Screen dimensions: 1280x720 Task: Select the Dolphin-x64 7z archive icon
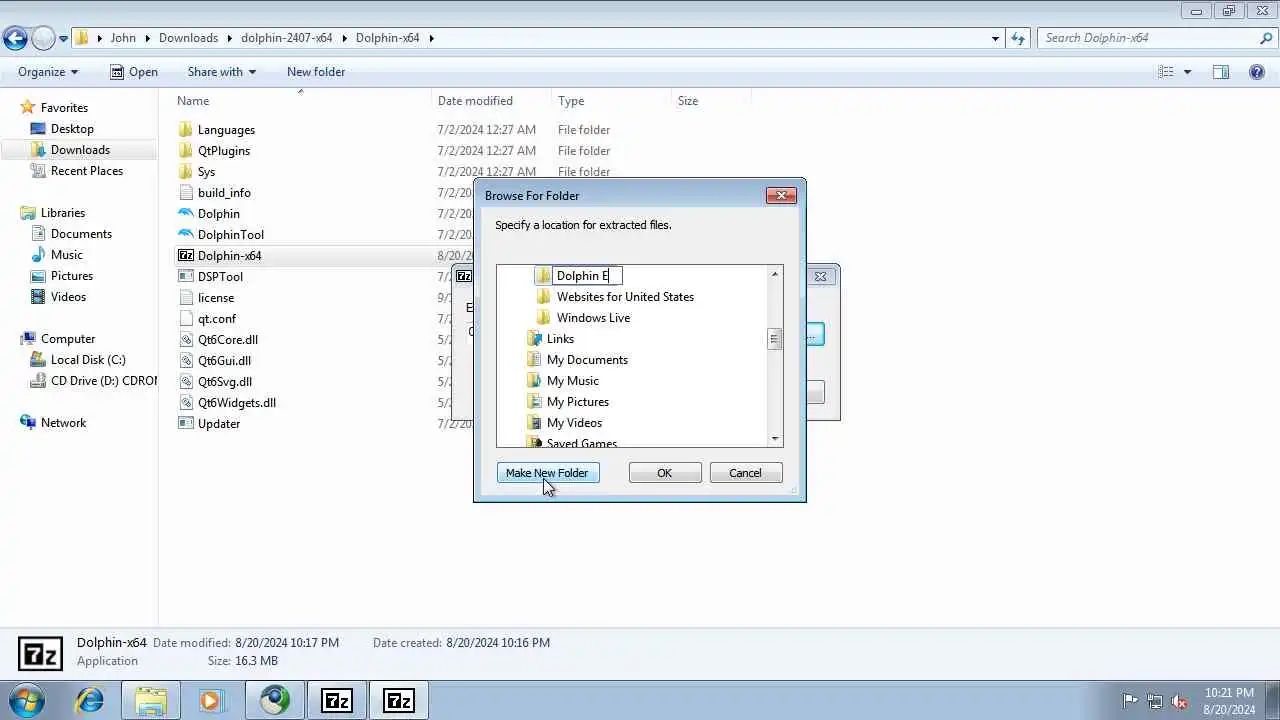(x=186, y=256)
